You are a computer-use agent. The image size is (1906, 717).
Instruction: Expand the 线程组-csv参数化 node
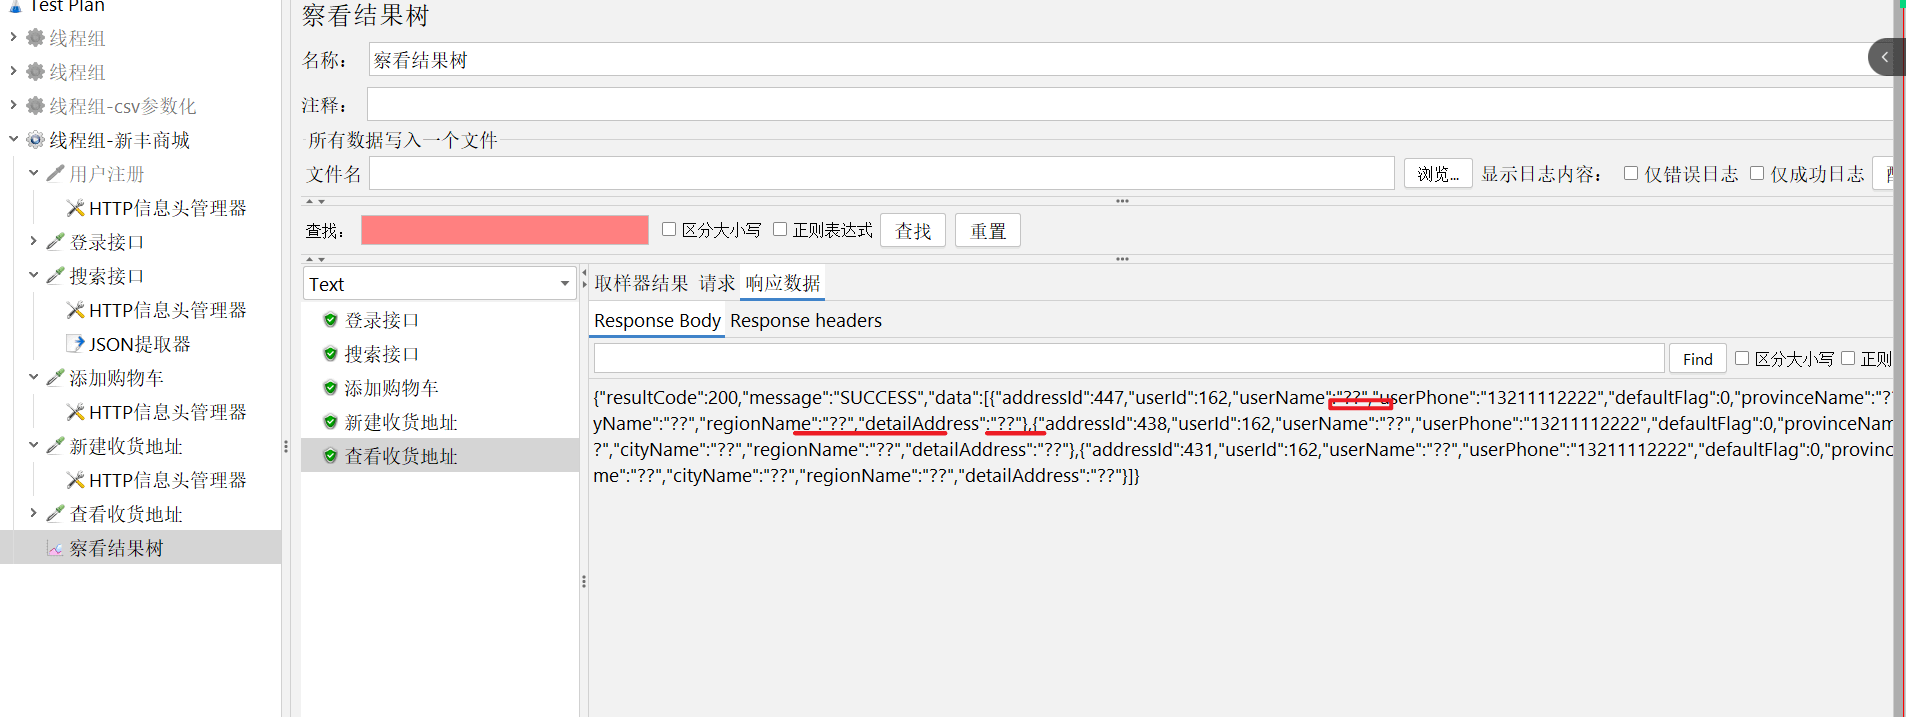(13, 105)
